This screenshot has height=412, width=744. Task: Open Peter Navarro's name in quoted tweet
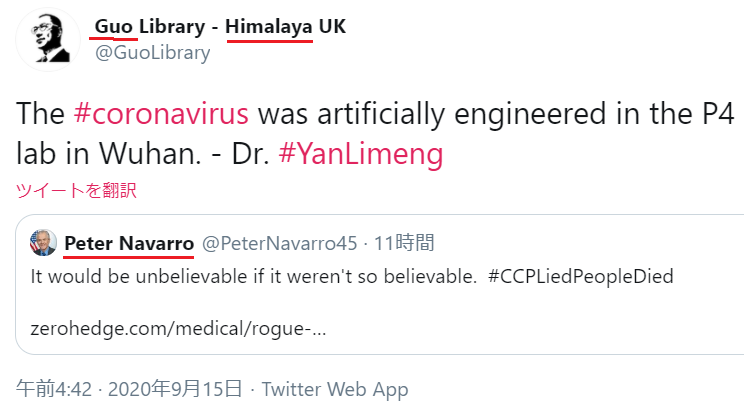coord(129,243)
